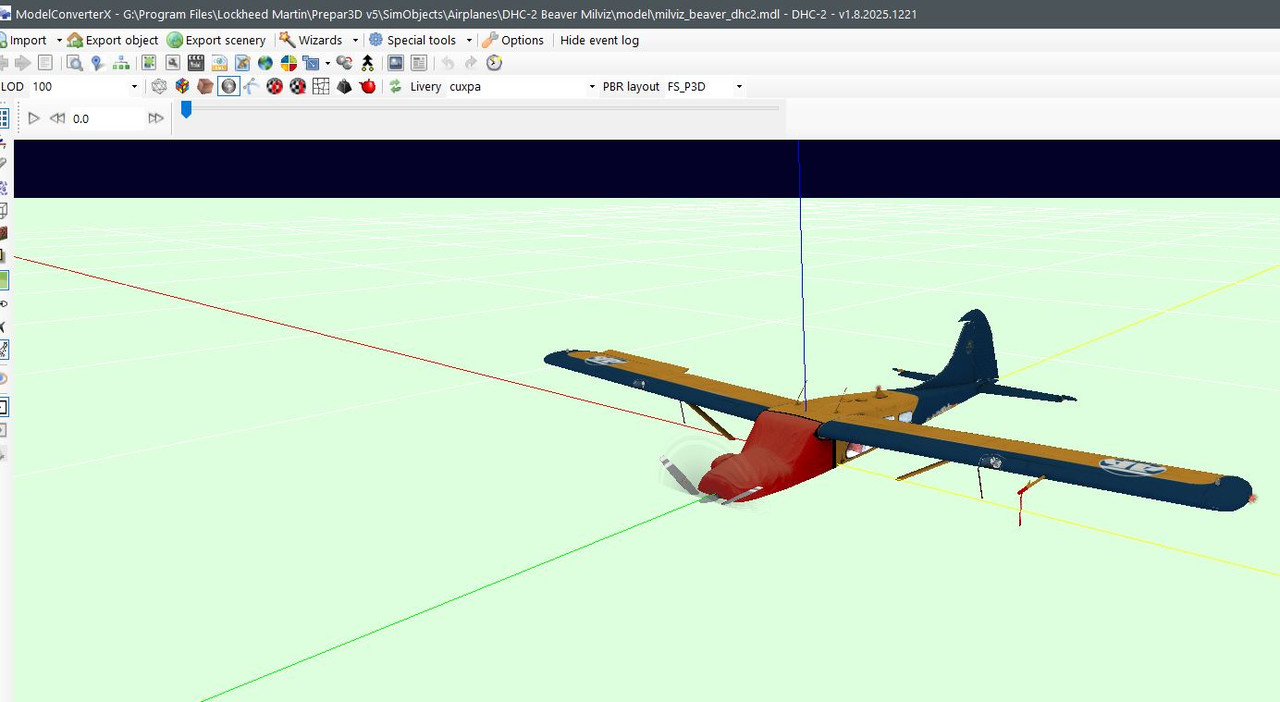Toggle the first red checkered ball mode
Screen dimensions: 1280x702
(274, 87)
